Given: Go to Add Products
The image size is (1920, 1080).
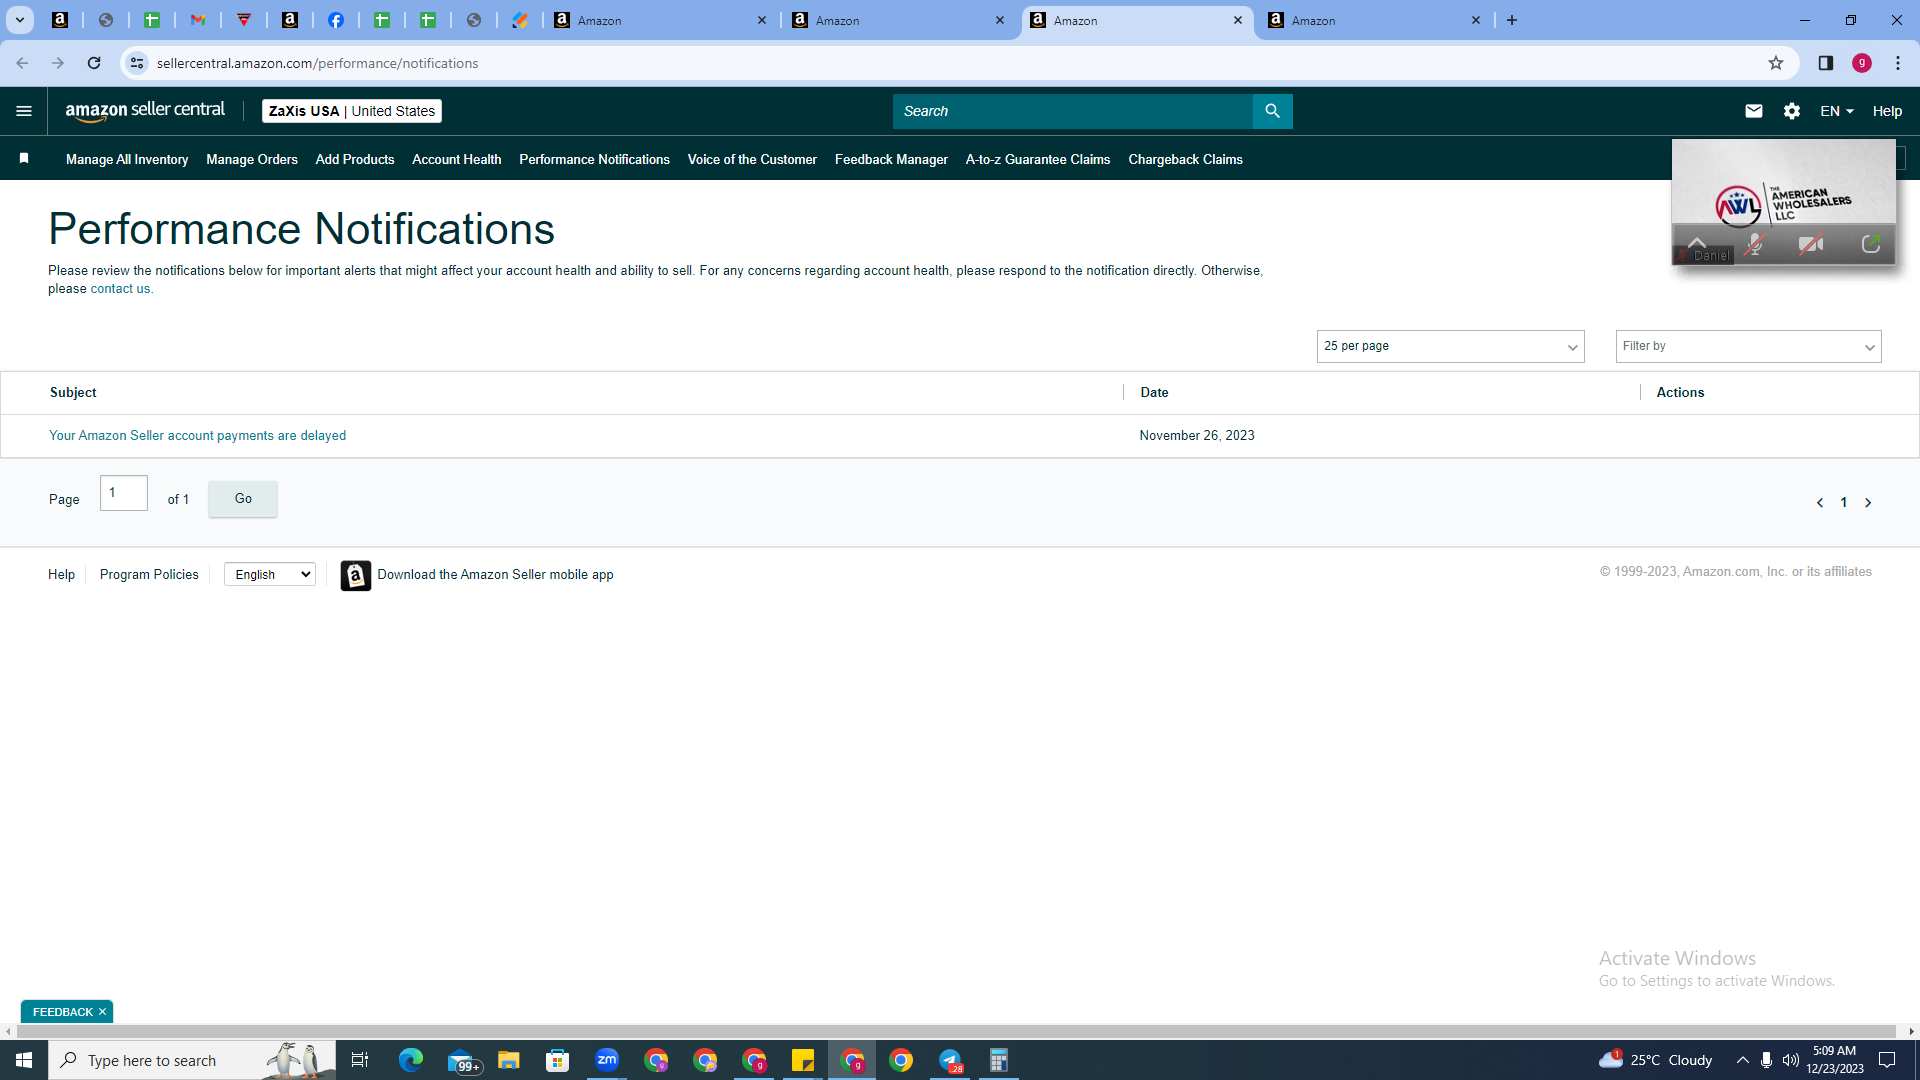Looking at the screenshot, I should 355,159.
